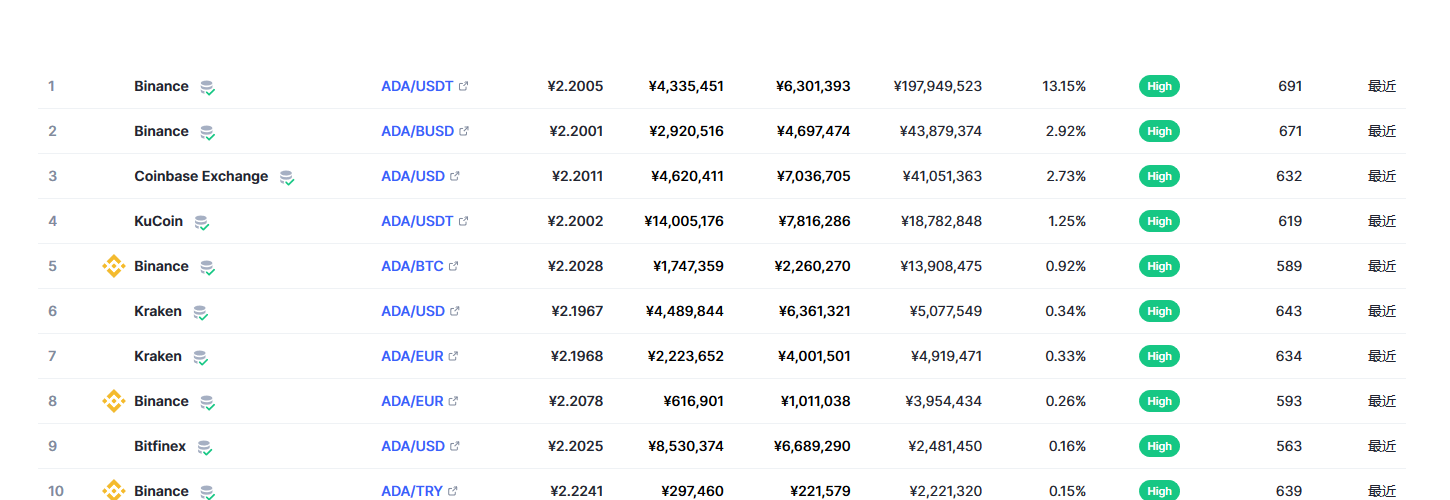Image resolution: width=1450 pixels, height=500 pixels.
Task: Select price ¥2.2011 in Coinbase row
Action: 578,176
